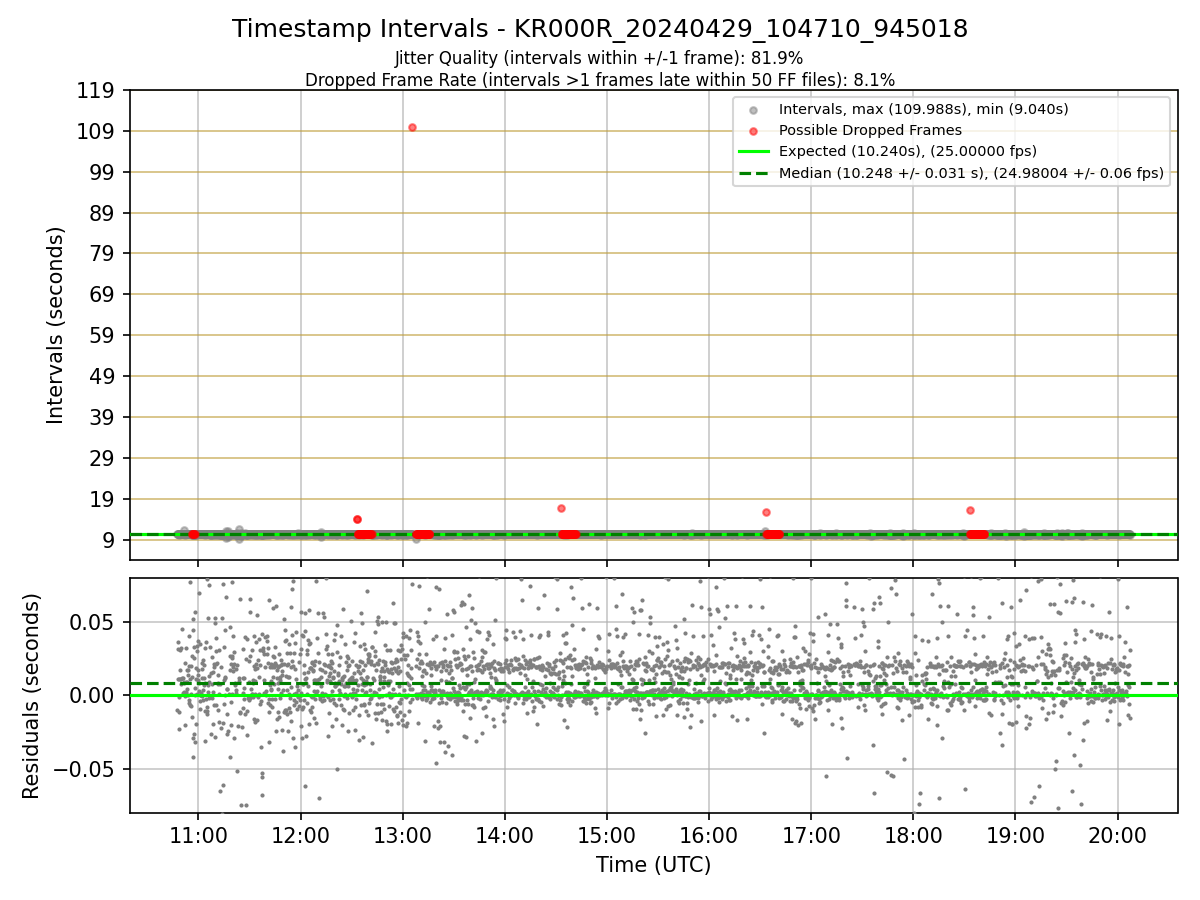This screenshot has height=900, width=1200.
Task: Click the x-axis tick label '14:00'
Action: 504,836
